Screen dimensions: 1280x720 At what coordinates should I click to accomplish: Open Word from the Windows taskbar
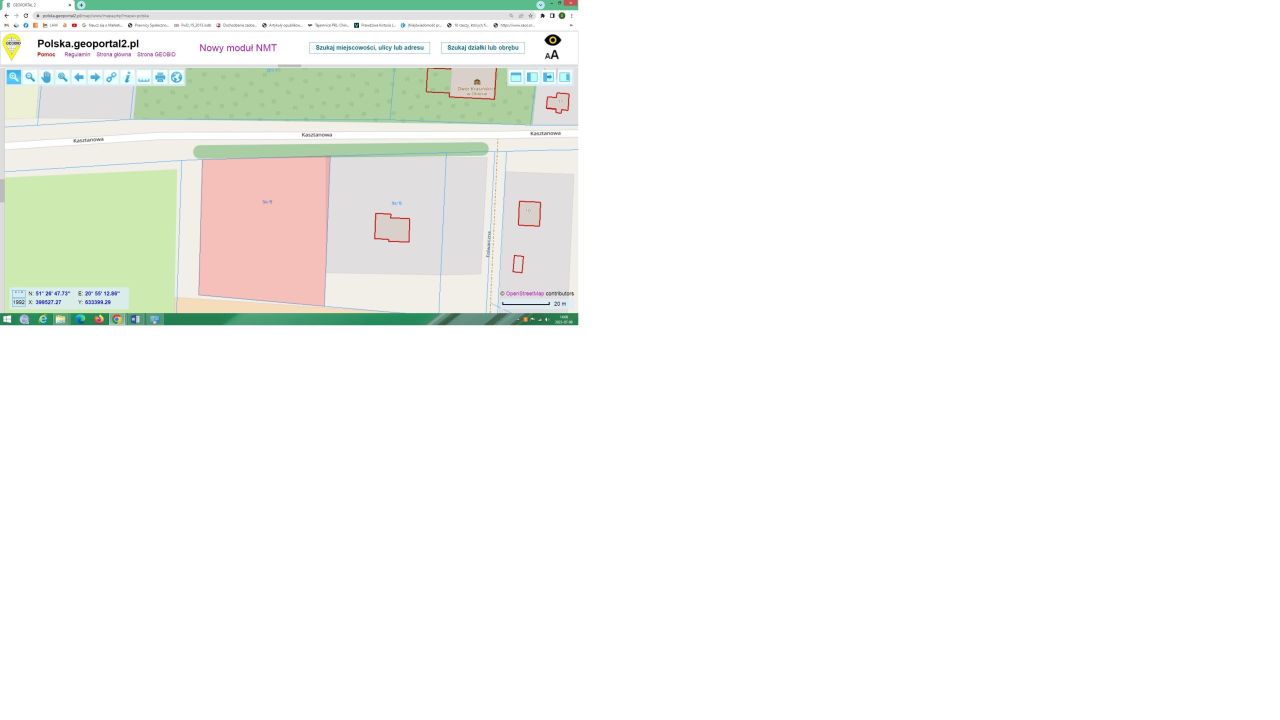[x=135, y=320]
